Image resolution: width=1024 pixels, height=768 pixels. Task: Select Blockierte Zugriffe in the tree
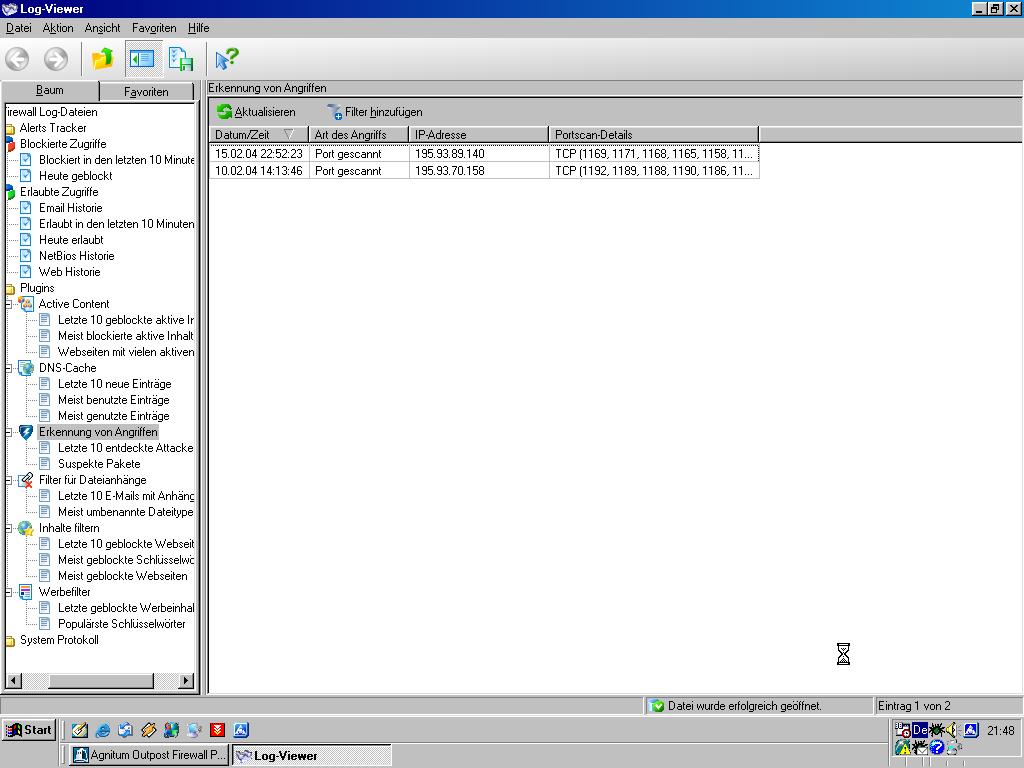(63, 144)
